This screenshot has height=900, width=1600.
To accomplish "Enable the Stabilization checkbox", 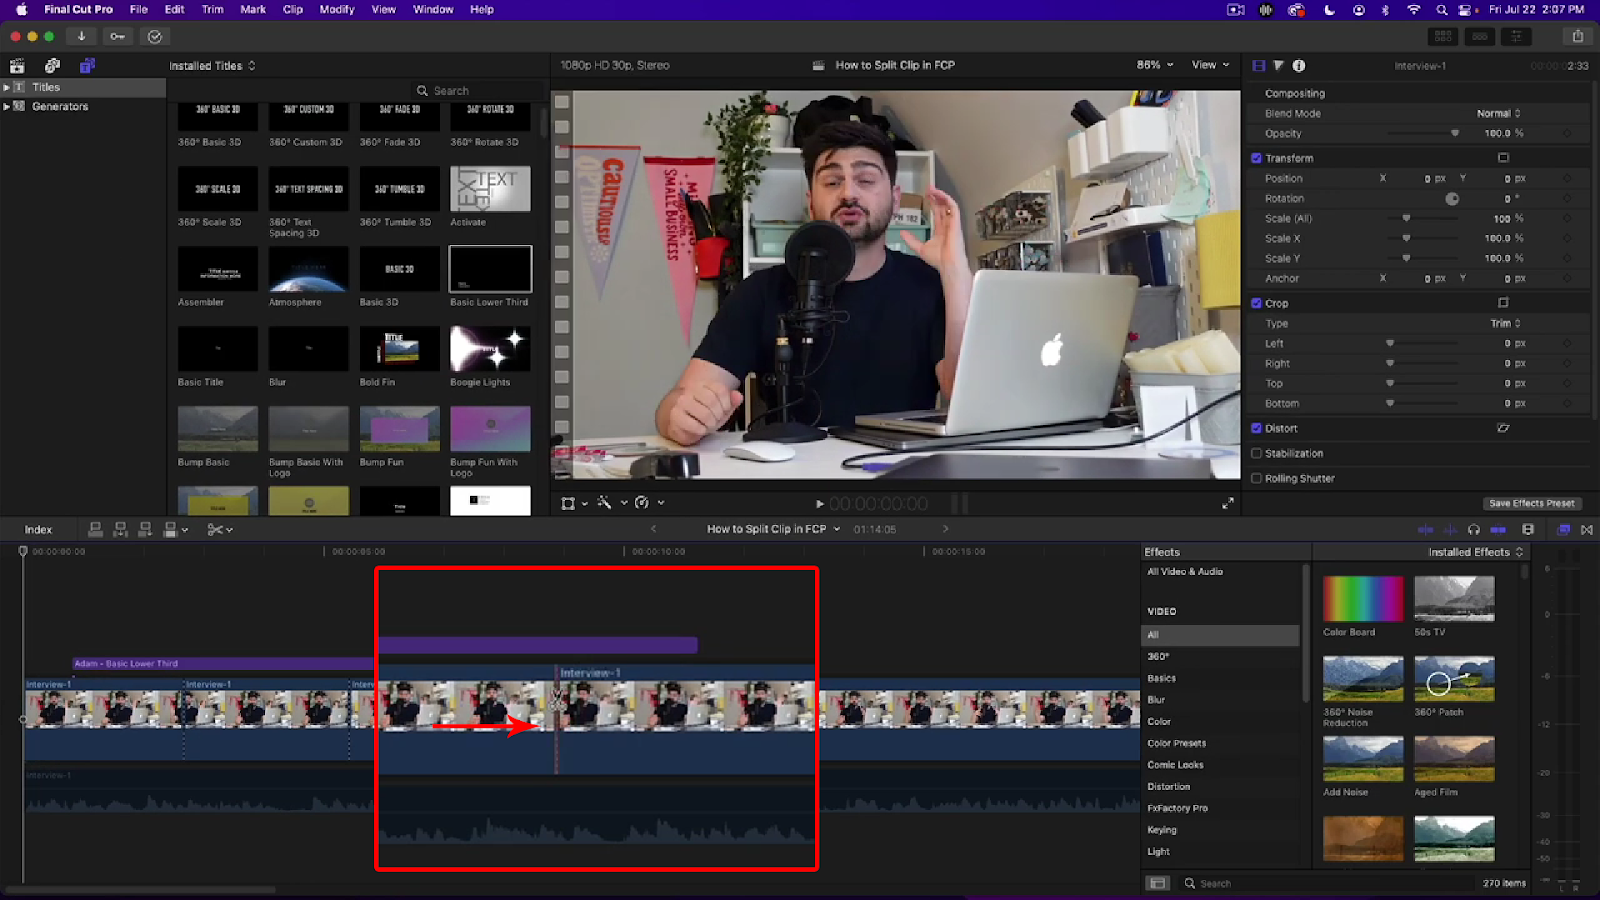I will (1257, 453).
